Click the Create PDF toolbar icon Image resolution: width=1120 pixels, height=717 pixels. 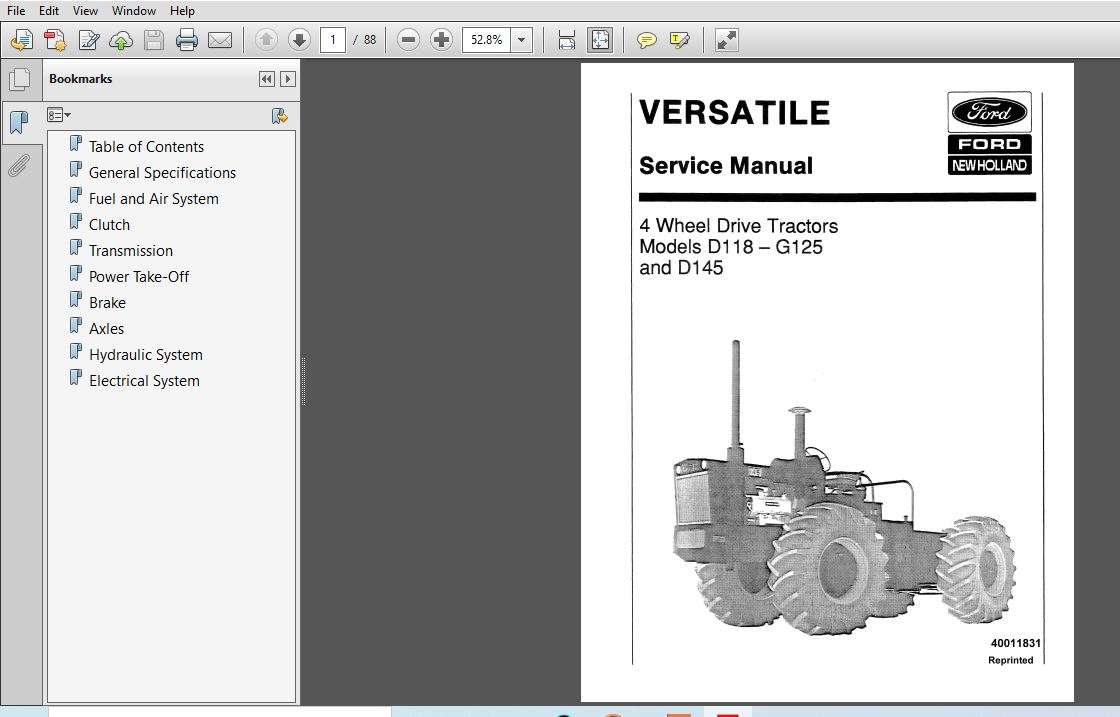click(55, 40)
